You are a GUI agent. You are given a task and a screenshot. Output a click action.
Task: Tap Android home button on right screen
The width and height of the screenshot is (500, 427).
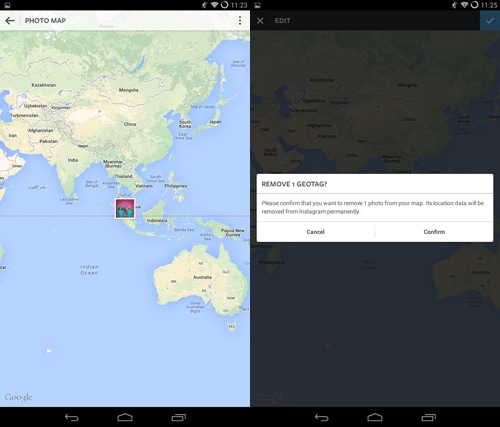[x=375, y=417]
